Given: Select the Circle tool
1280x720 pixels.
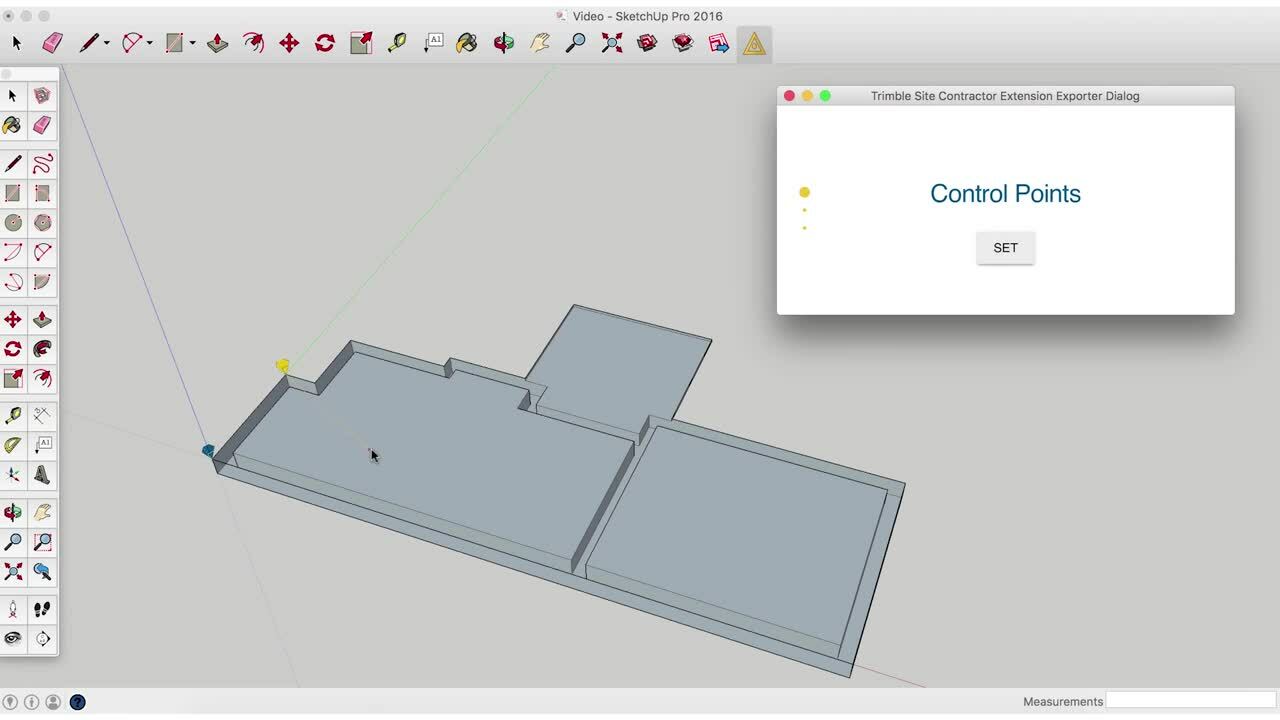Looking at the screenshot, I should point(13,223).
